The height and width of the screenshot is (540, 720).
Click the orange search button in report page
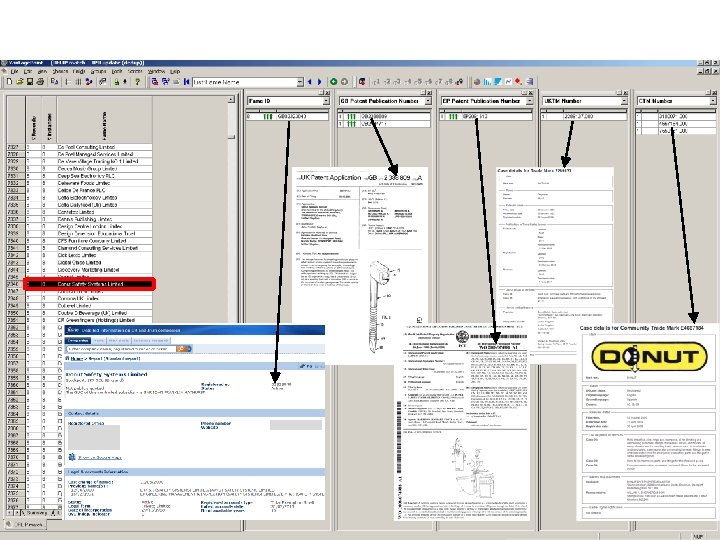[x=182, y=349]
